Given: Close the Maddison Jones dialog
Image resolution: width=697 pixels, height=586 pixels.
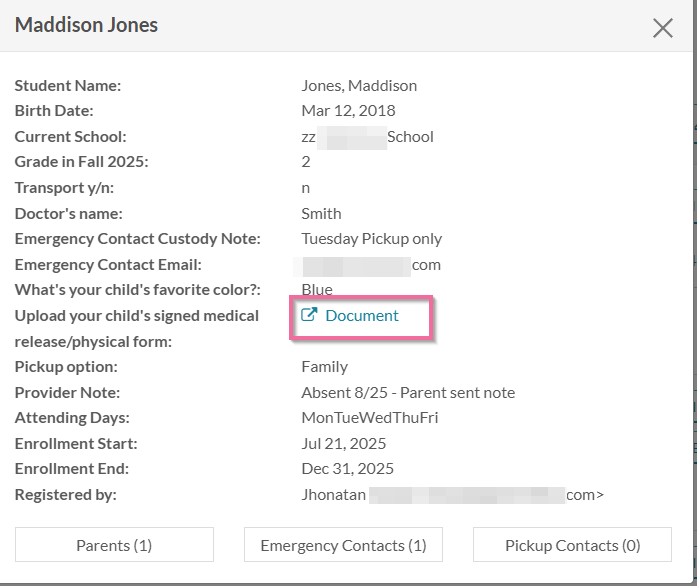Looking at the screenshot, I should pos(662,28).
